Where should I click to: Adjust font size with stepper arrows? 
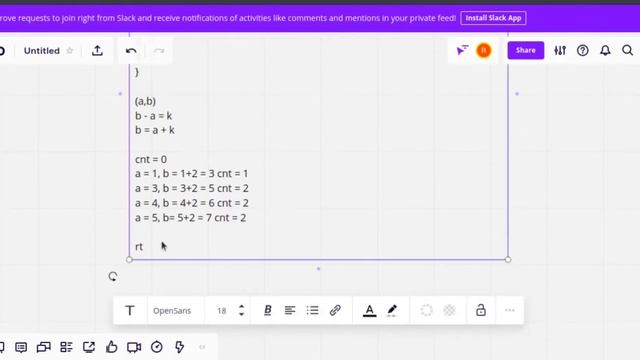pos(241,311)
